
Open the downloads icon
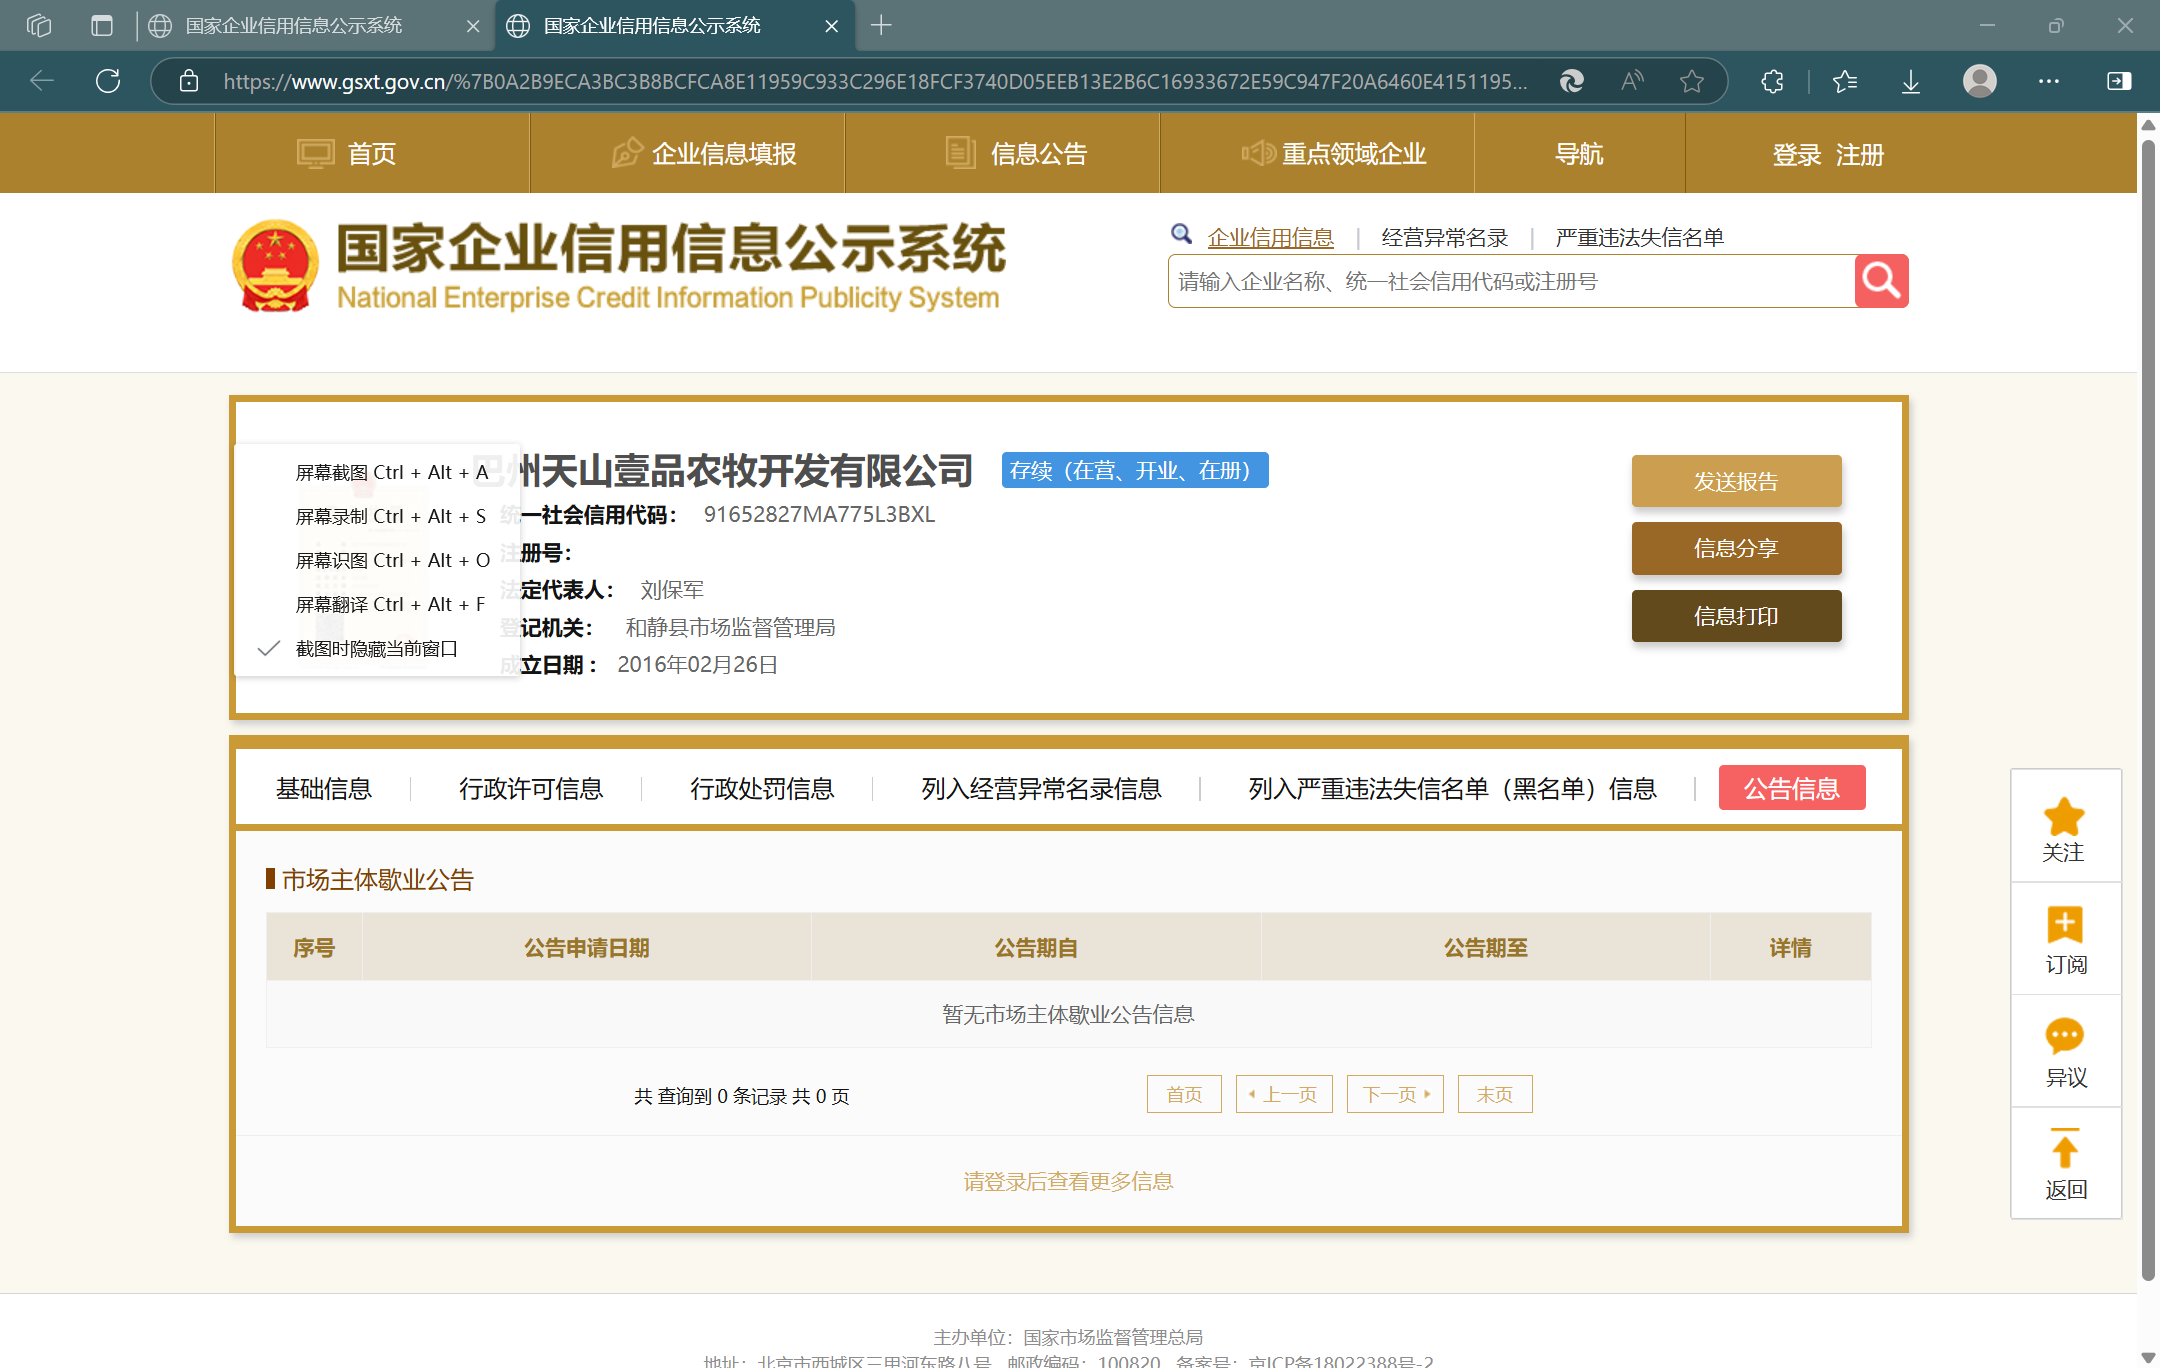pos(1911,81)
